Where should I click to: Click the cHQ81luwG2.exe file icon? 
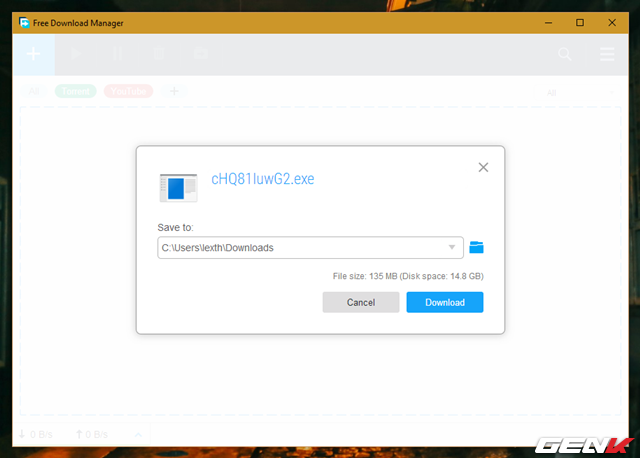pos(179,187)
